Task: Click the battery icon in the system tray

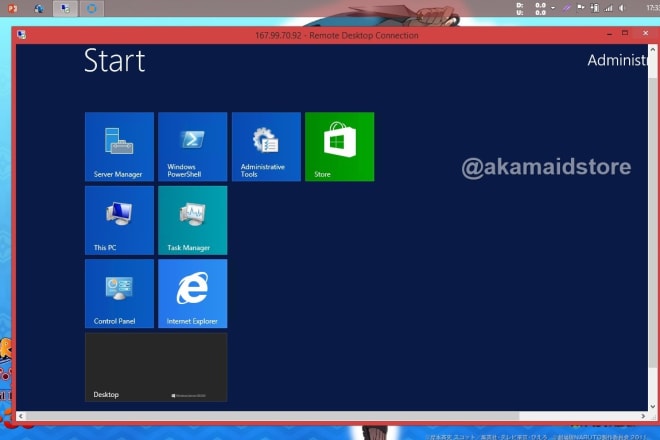Action: pos(595,8)
